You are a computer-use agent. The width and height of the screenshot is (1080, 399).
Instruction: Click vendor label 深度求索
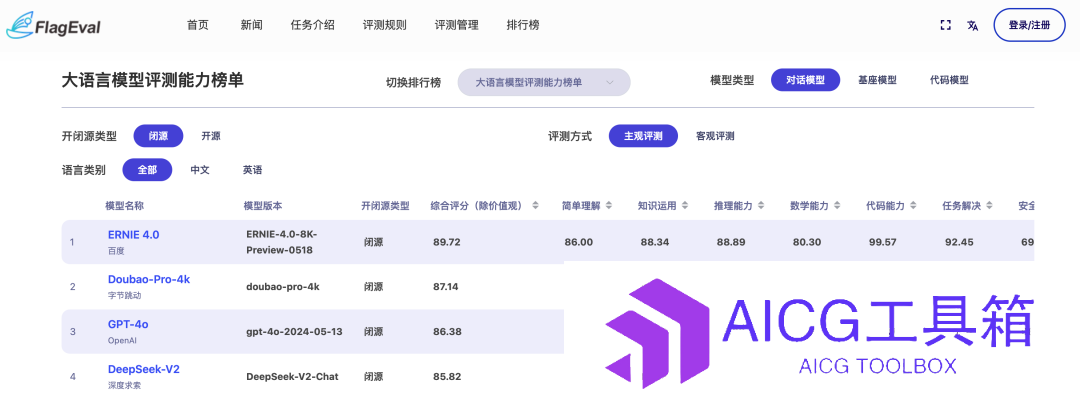pyautogui.click(x=124, y=385)
